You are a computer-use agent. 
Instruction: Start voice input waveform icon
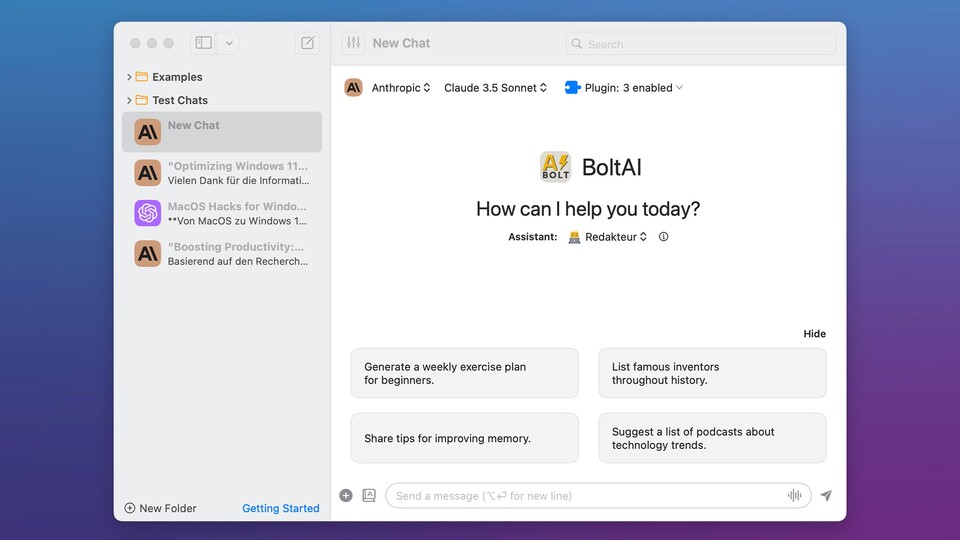(x=794, y=495)
